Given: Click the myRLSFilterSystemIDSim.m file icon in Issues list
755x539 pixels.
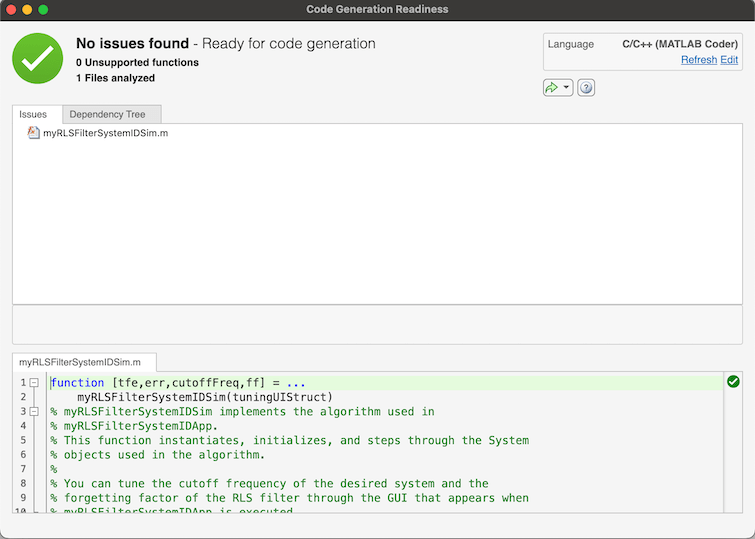Looking at the screenshot, I should click(x=34, y=132).
